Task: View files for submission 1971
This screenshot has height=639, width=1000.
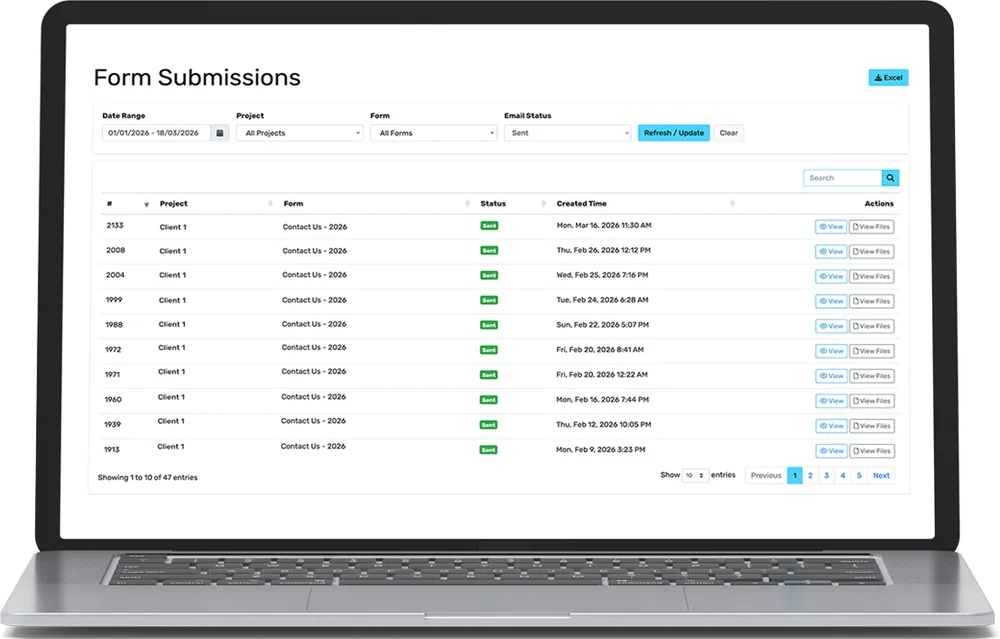Action: click(x=871, y=376)
